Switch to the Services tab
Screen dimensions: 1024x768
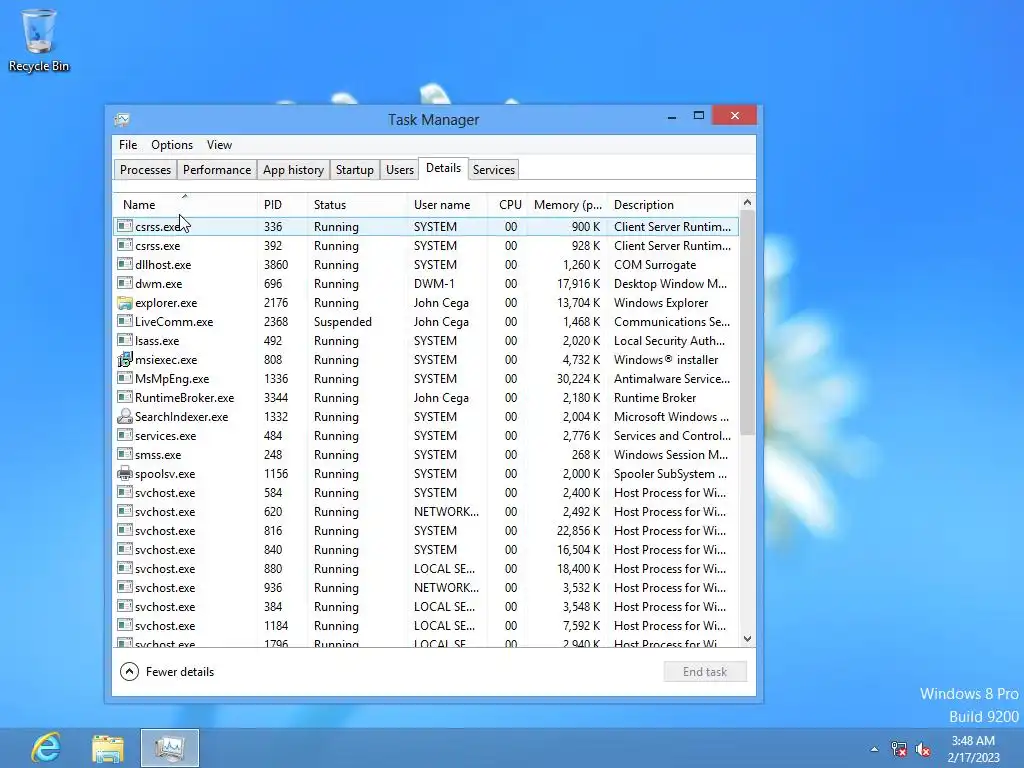[x=494, y=170]
